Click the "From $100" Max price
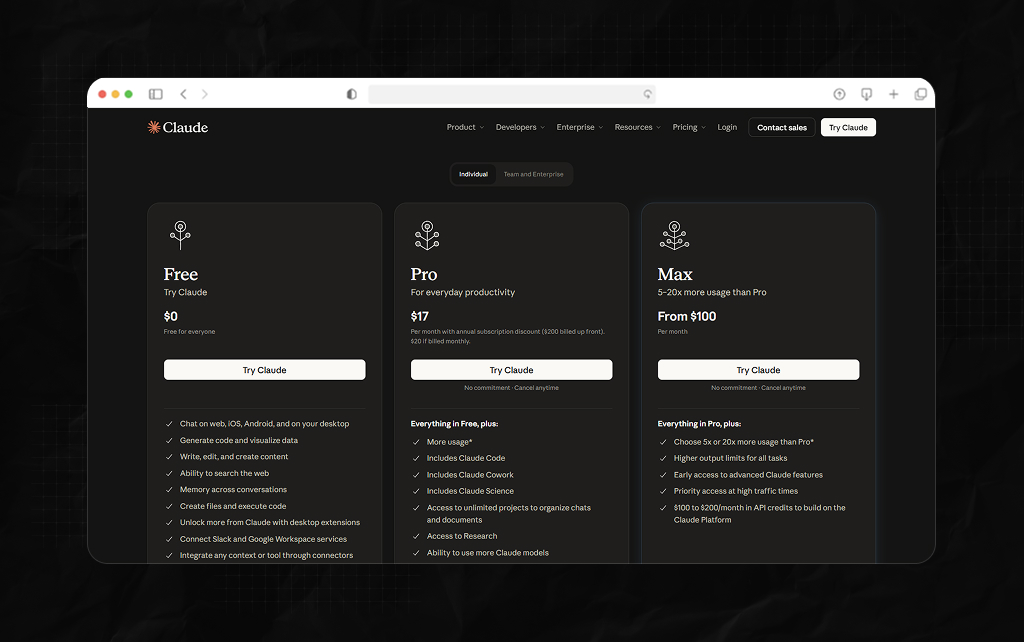 pyautogui.click(x=687, y=317)
